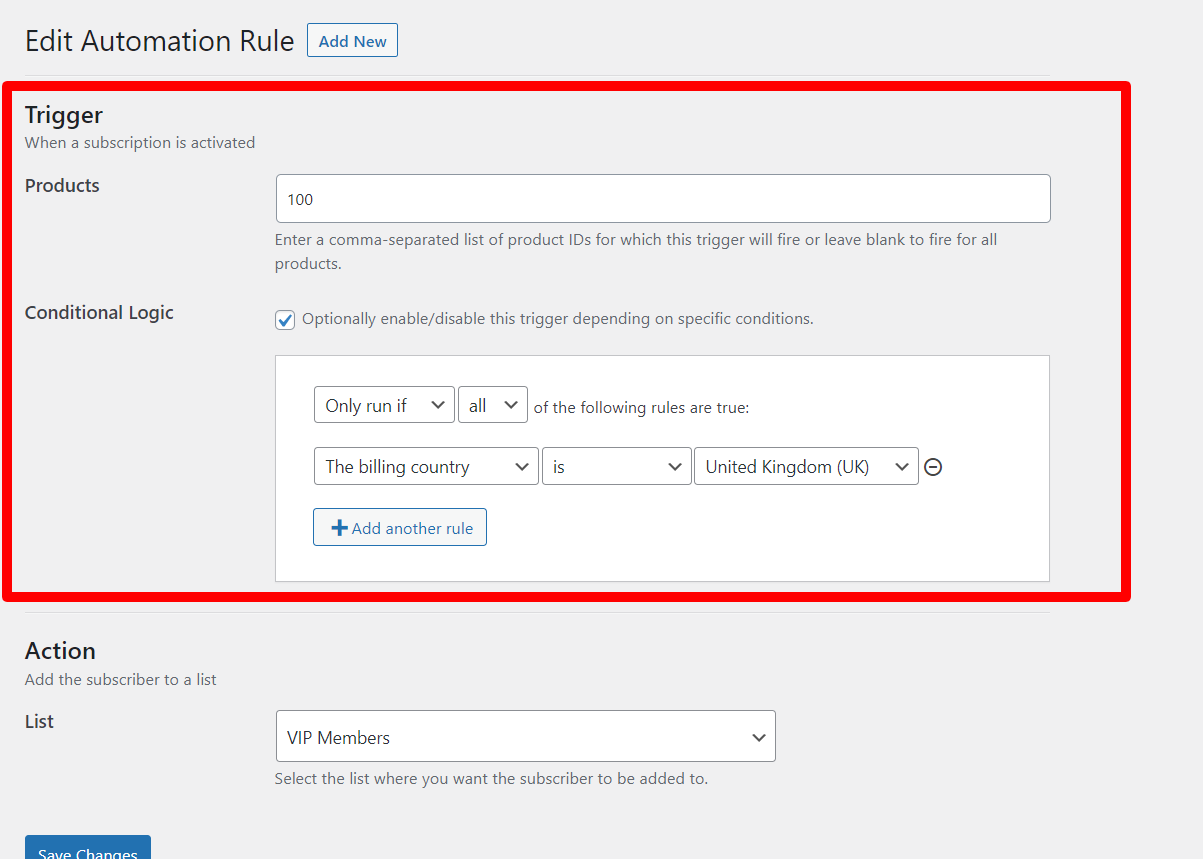The height and width of the screenshot is (859, 1203).
Task: Disable the trigger's conditional conditions option
Action: (285, 319)
